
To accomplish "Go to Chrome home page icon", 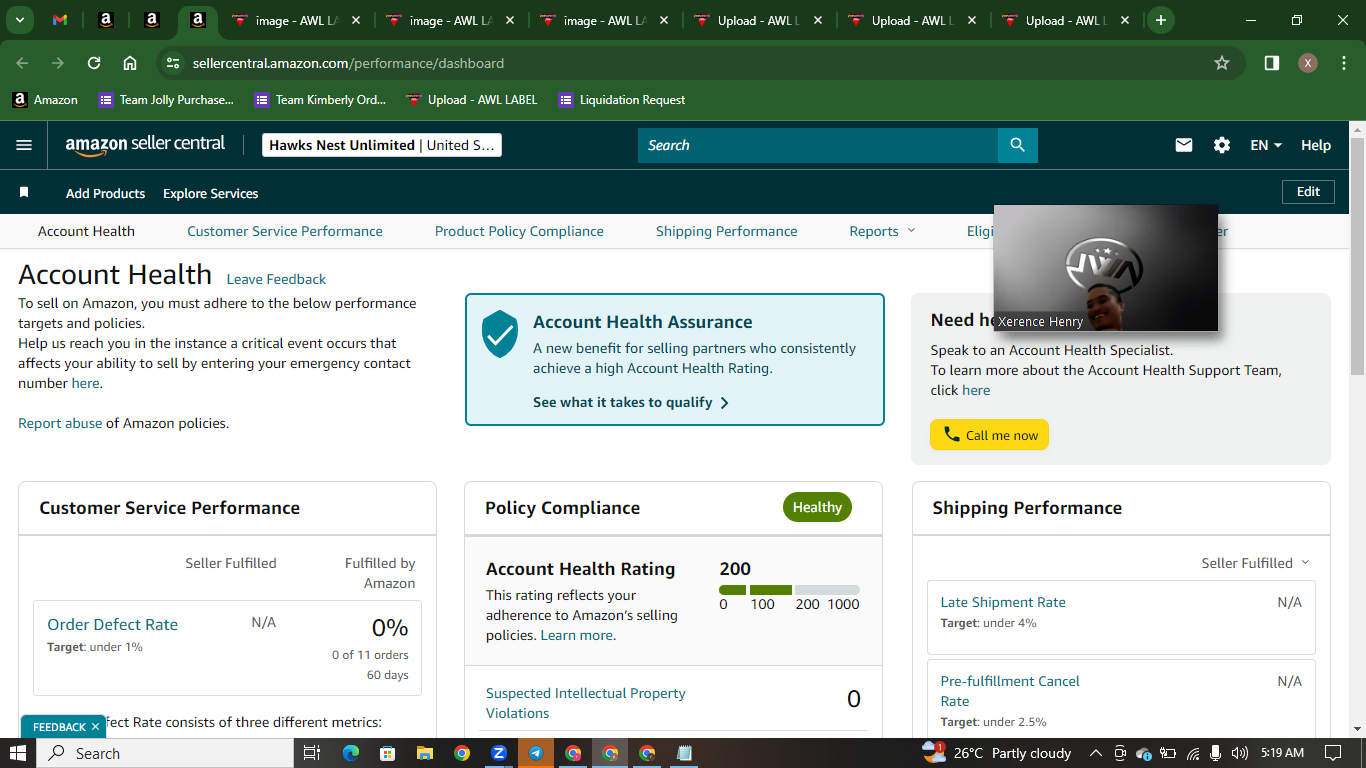I will (x=130, y=63).
